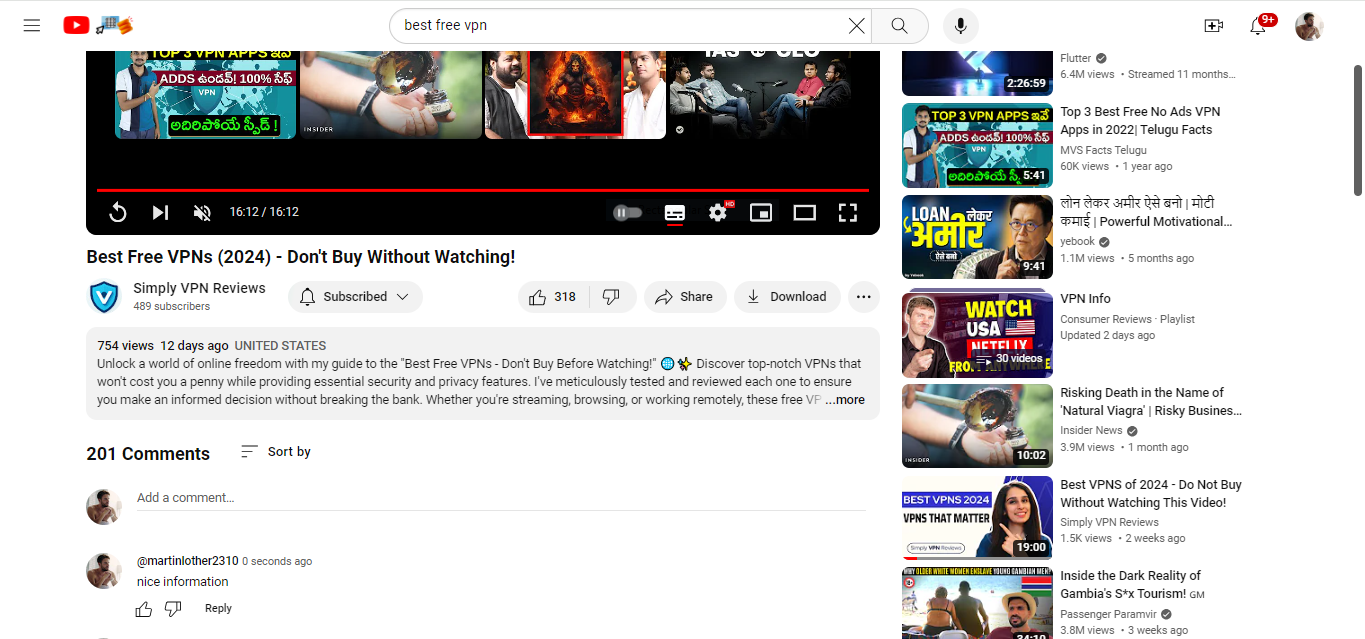The image size is (1365, 639).
Task: Toggle autoplay switch
Action: pos(627,212)
